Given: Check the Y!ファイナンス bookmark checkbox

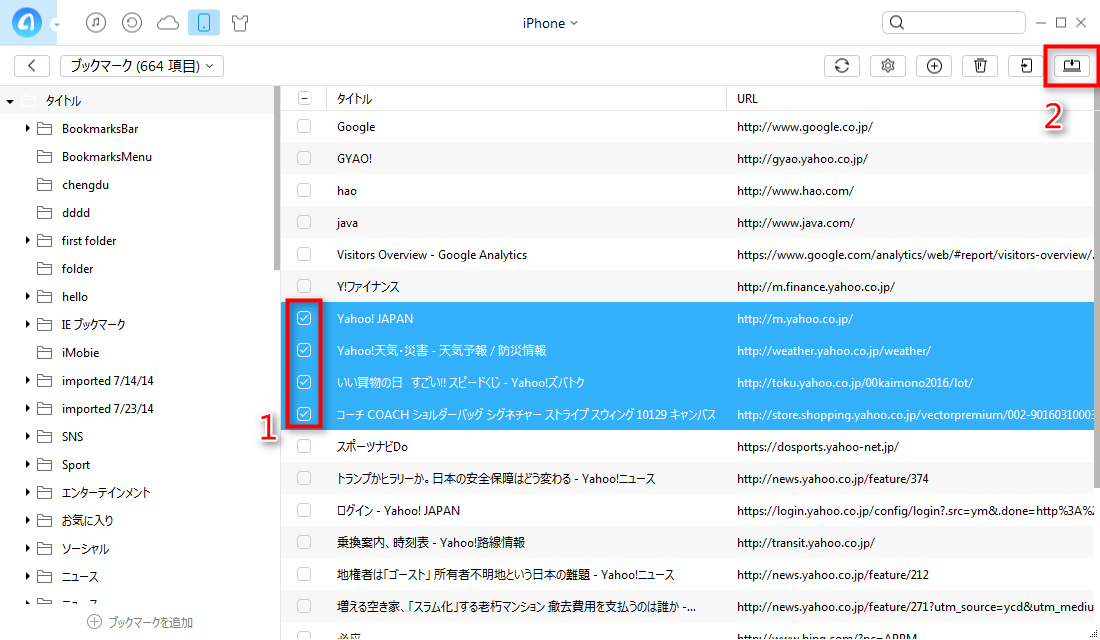Looking at the screenshot, I should tap(304, 286).
